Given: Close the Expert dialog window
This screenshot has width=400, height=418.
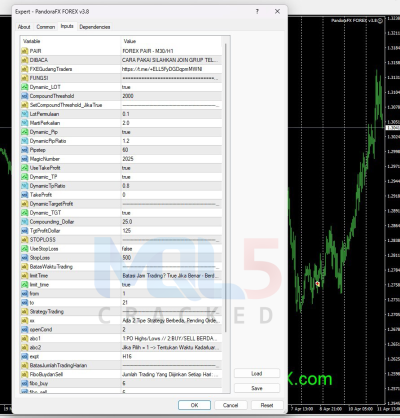Looking at the screenshot, I should [277, 11].
